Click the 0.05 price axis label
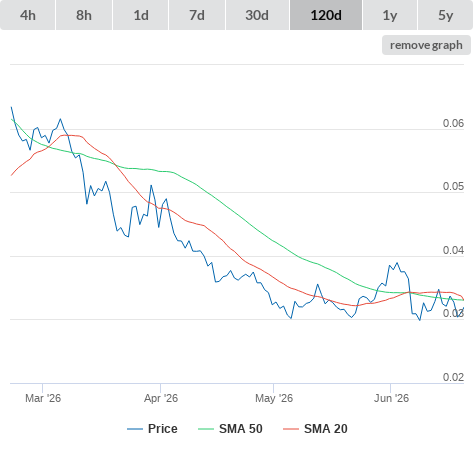474x455 pixels. click(453, 186)
